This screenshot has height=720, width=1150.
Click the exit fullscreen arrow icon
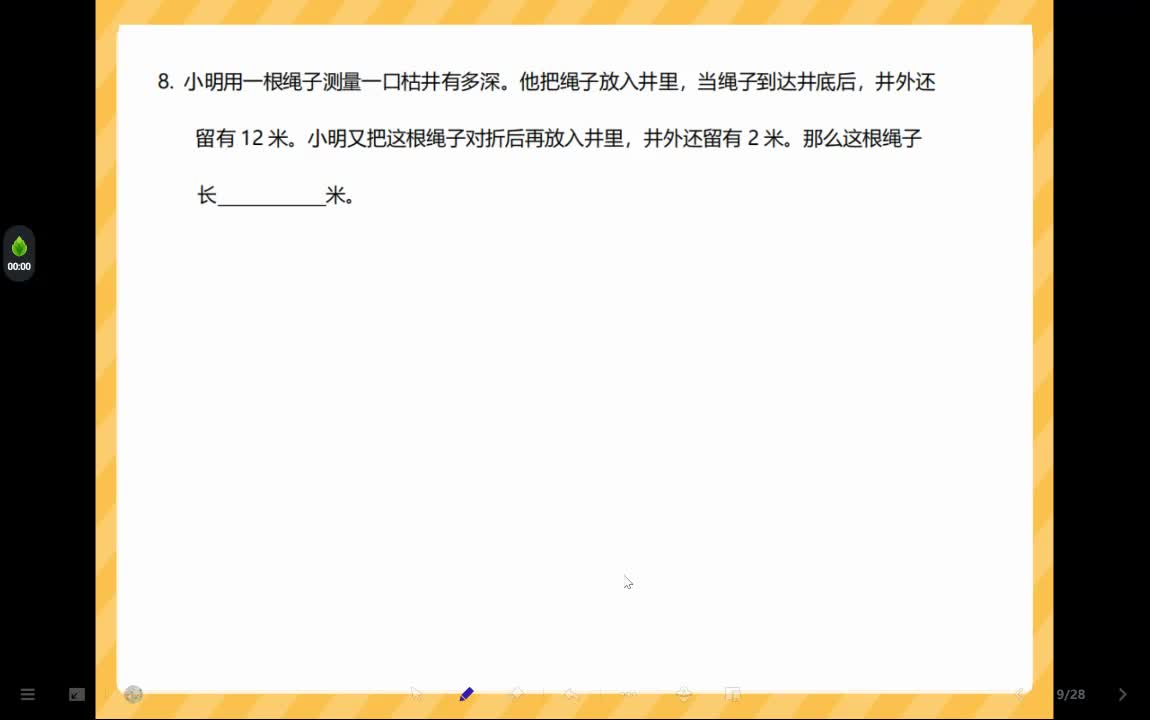(77, 694)
